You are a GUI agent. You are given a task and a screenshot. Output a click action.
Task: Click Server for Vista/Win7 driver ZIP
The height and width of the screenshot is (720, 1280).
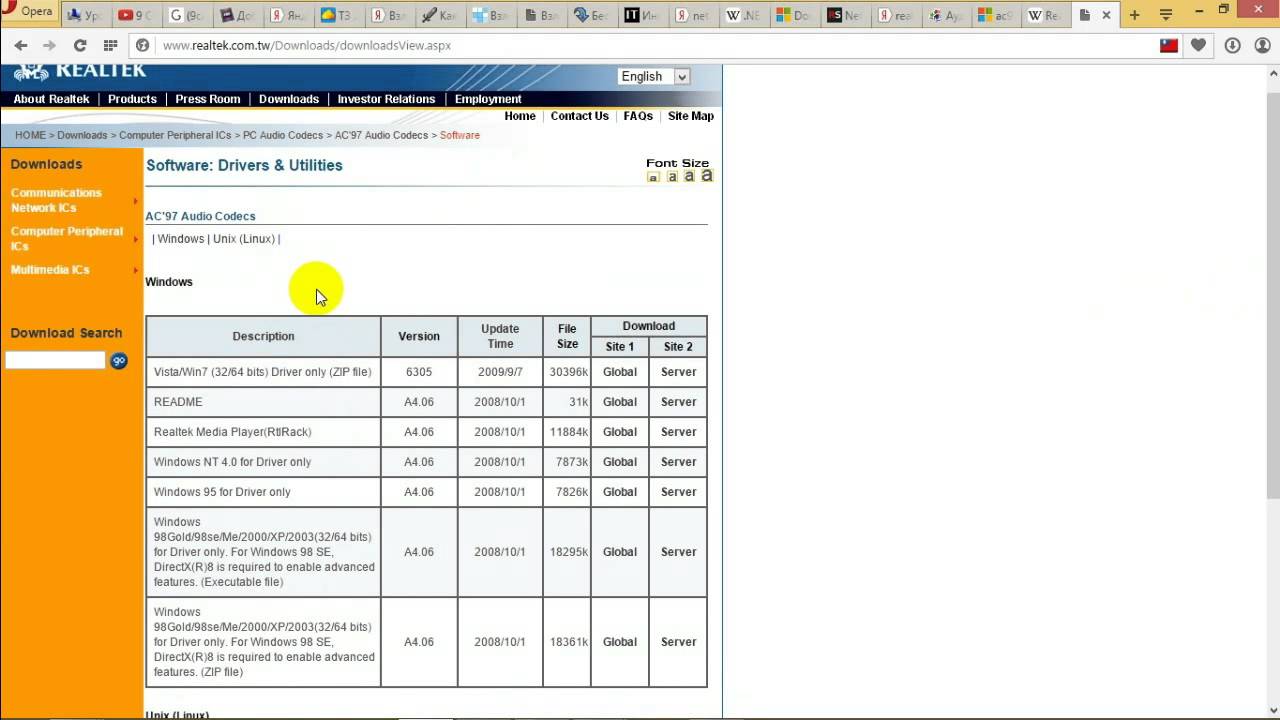678,372
